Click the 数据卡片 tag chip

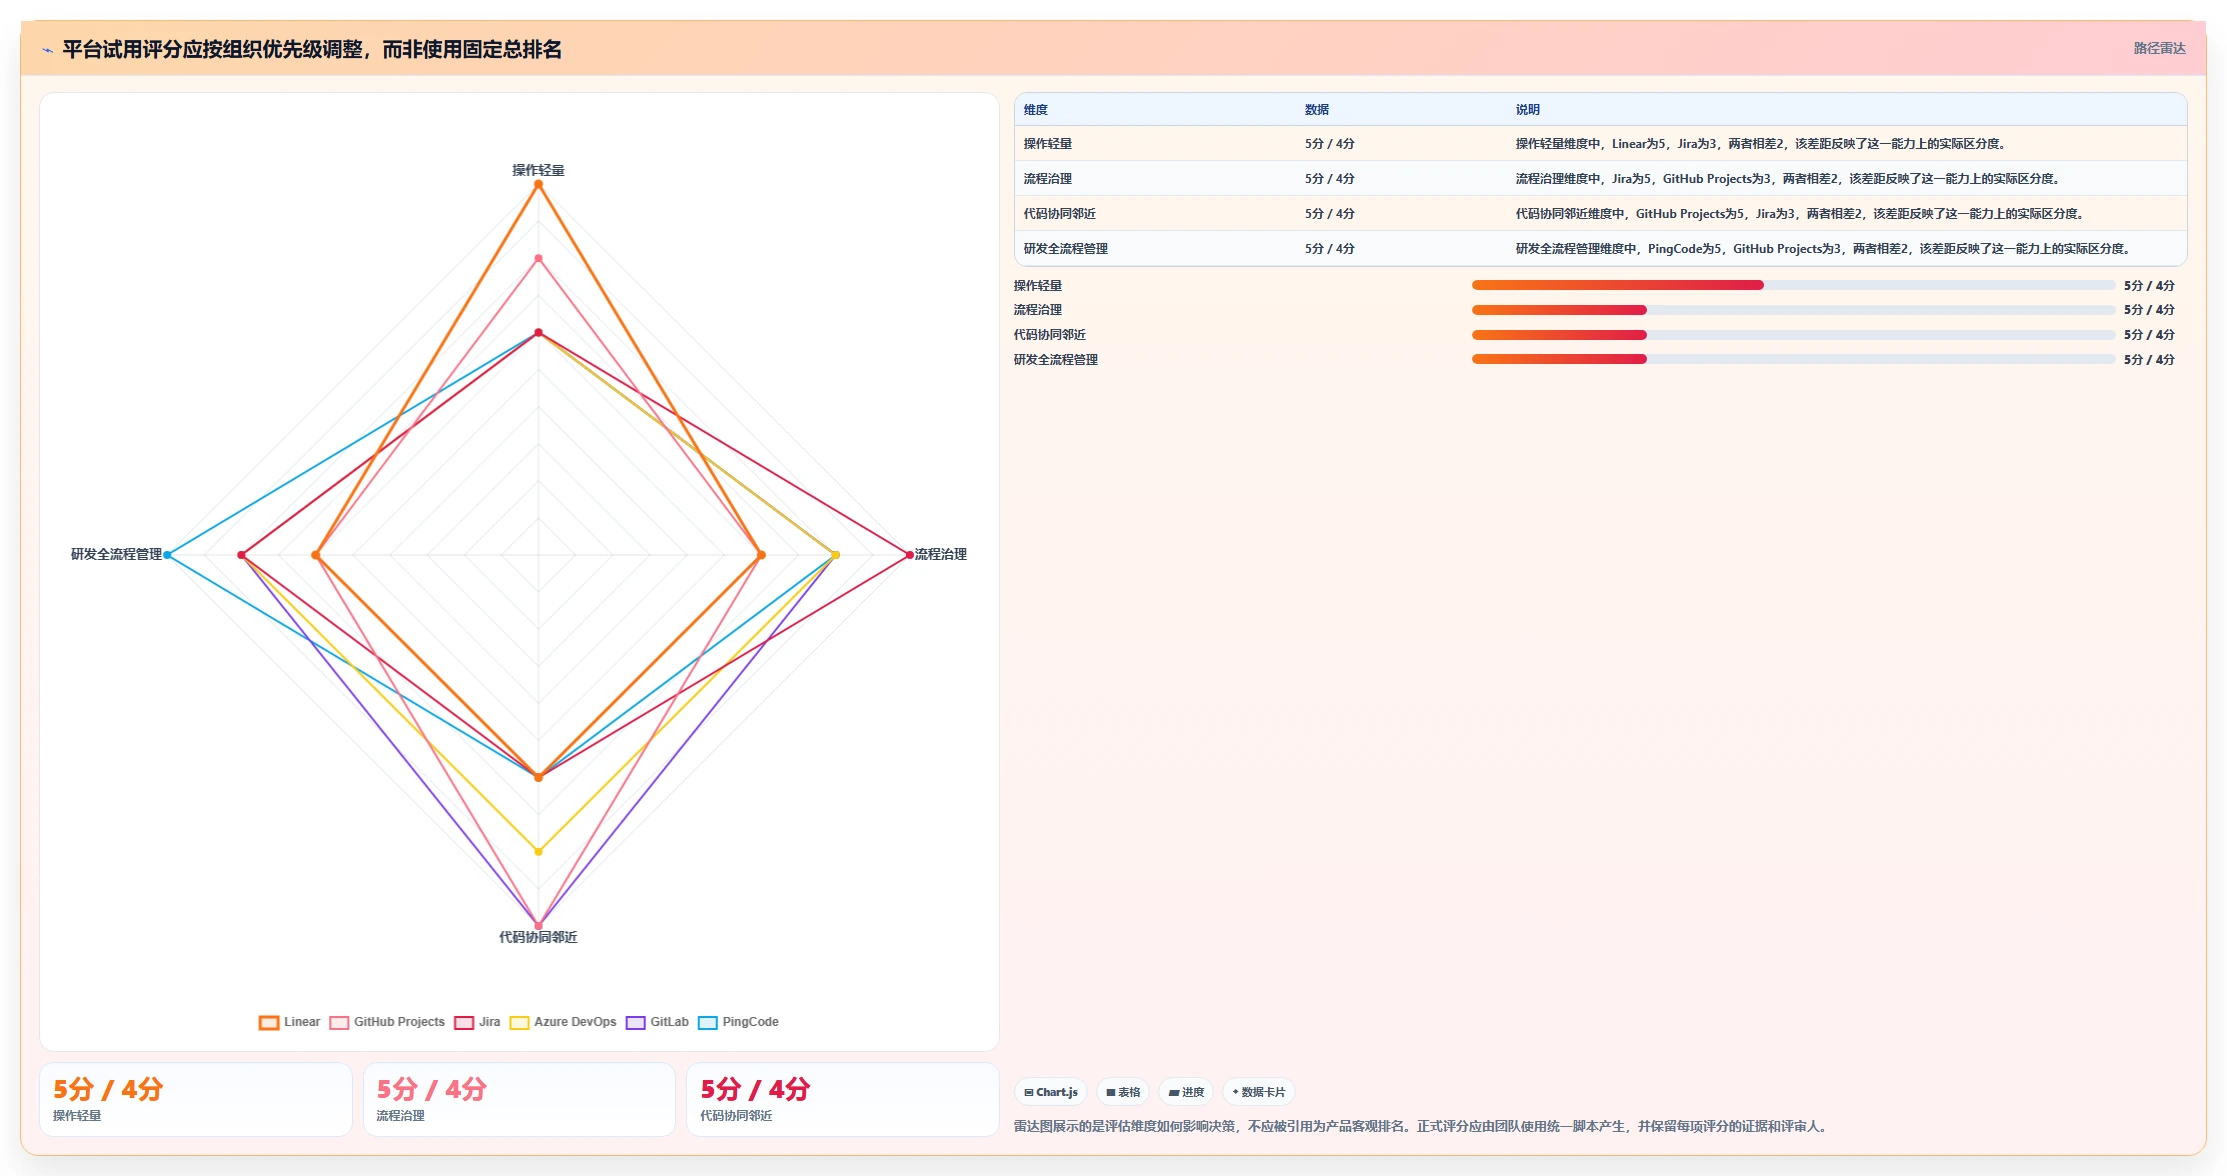1259,1092
